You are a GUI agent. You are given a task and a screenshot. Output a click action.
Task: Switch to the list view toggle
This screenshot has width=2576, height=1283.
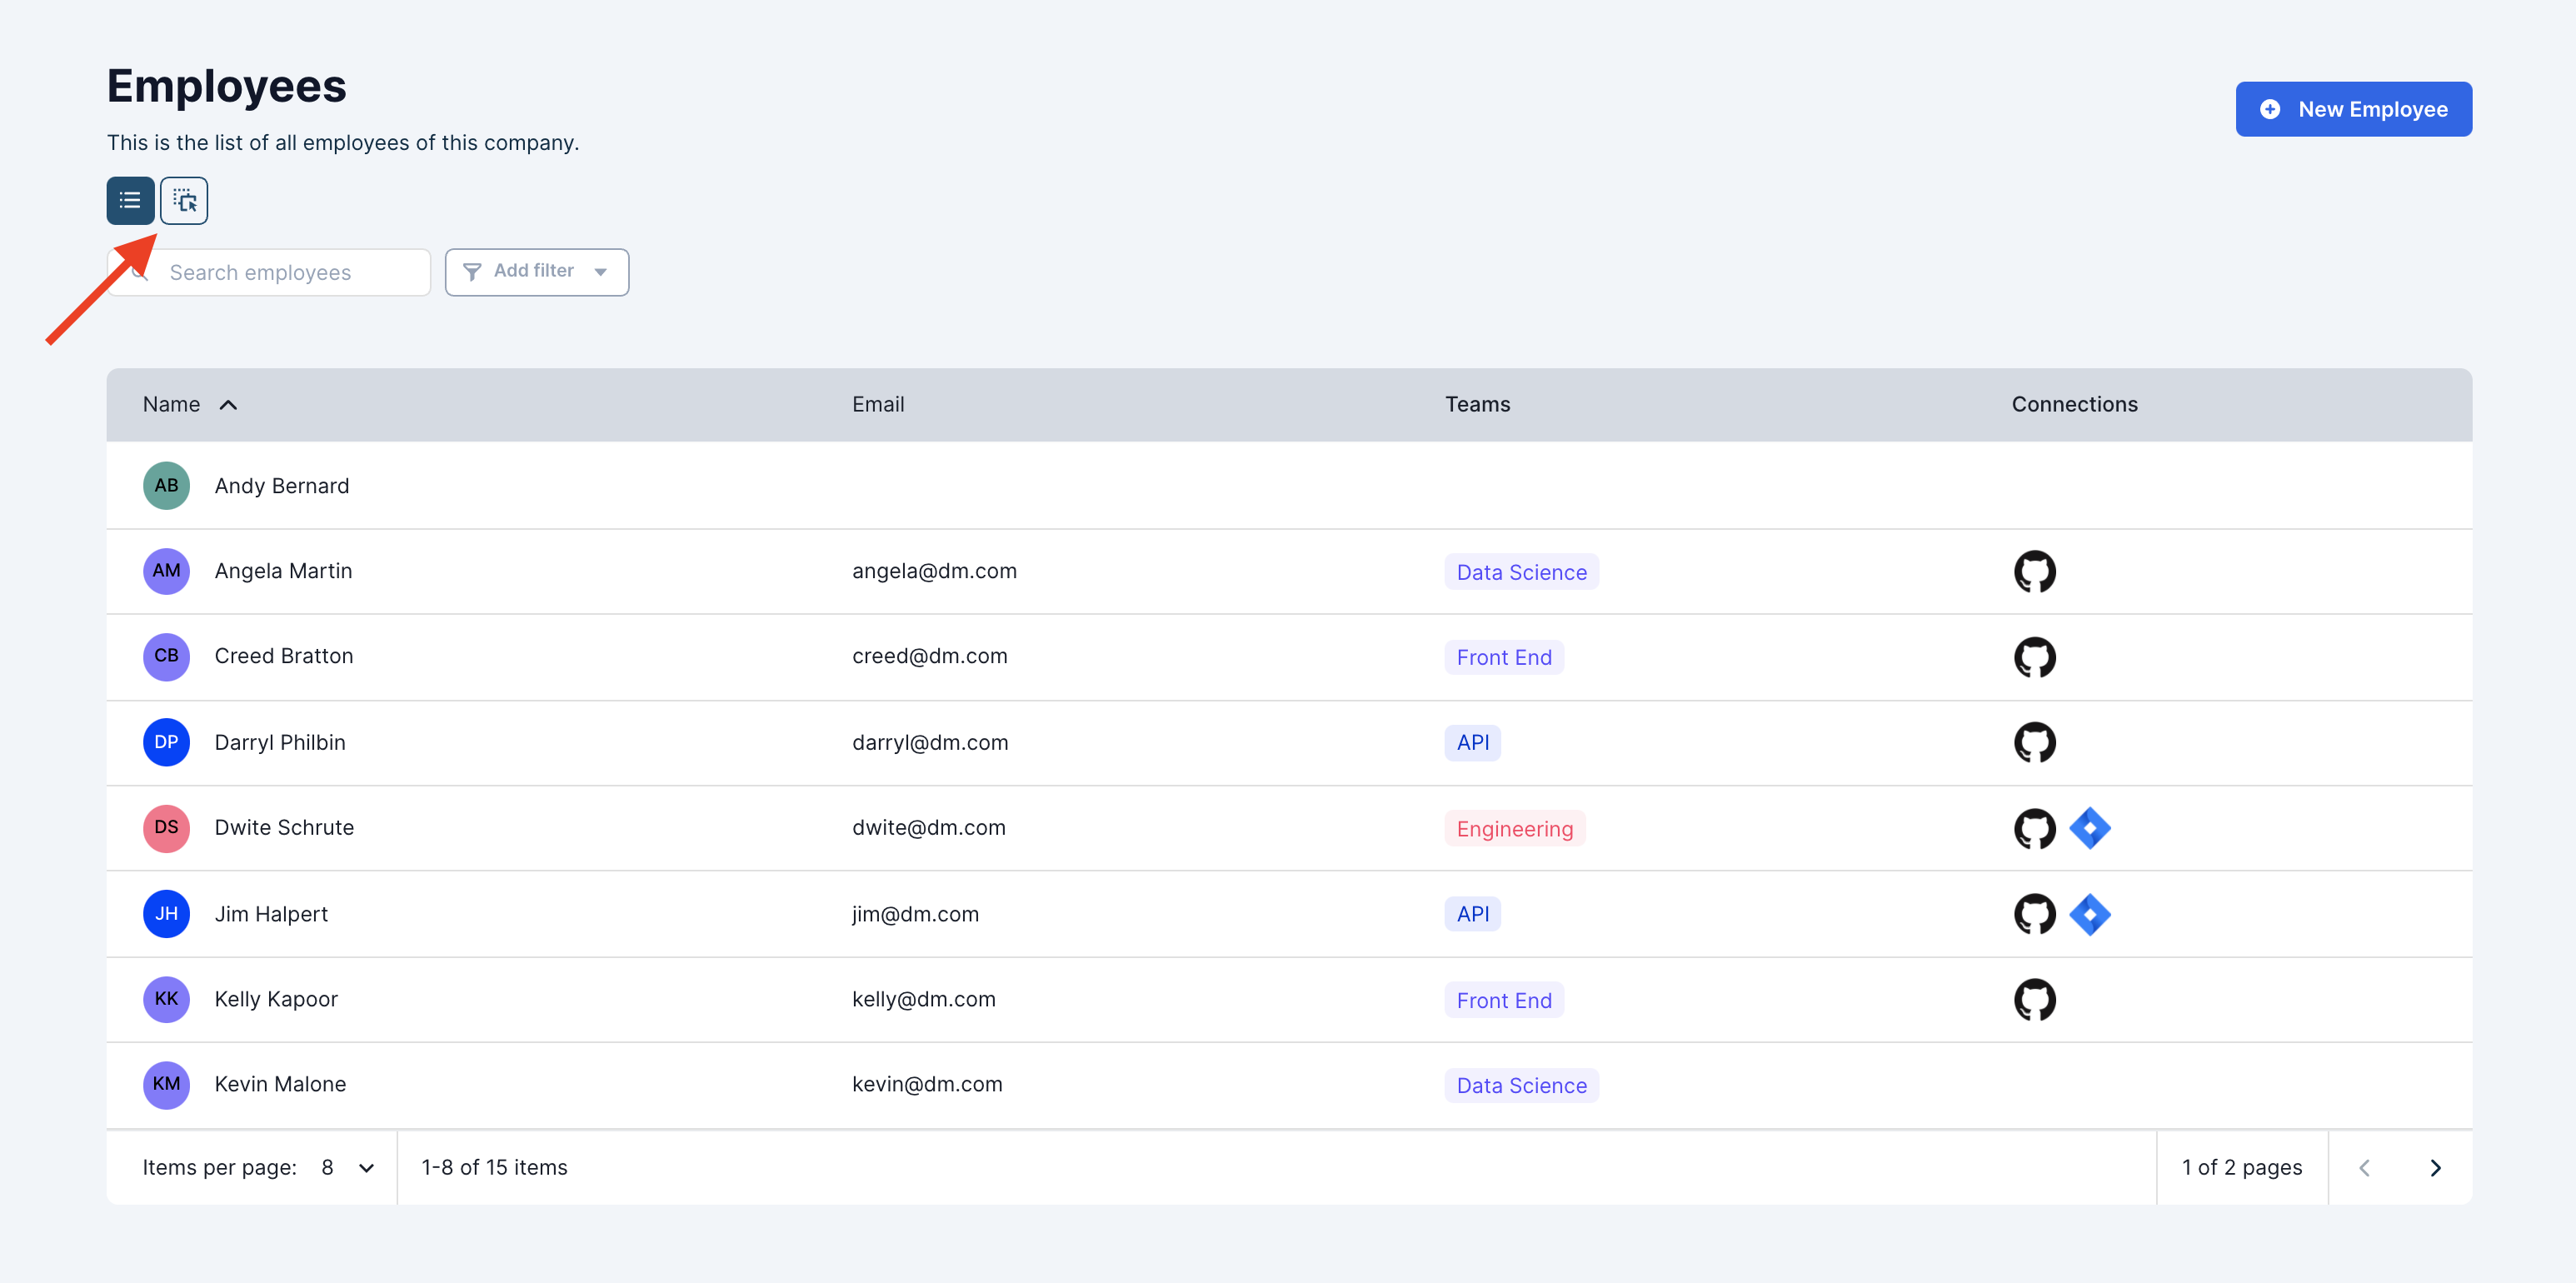pos(130,201)
